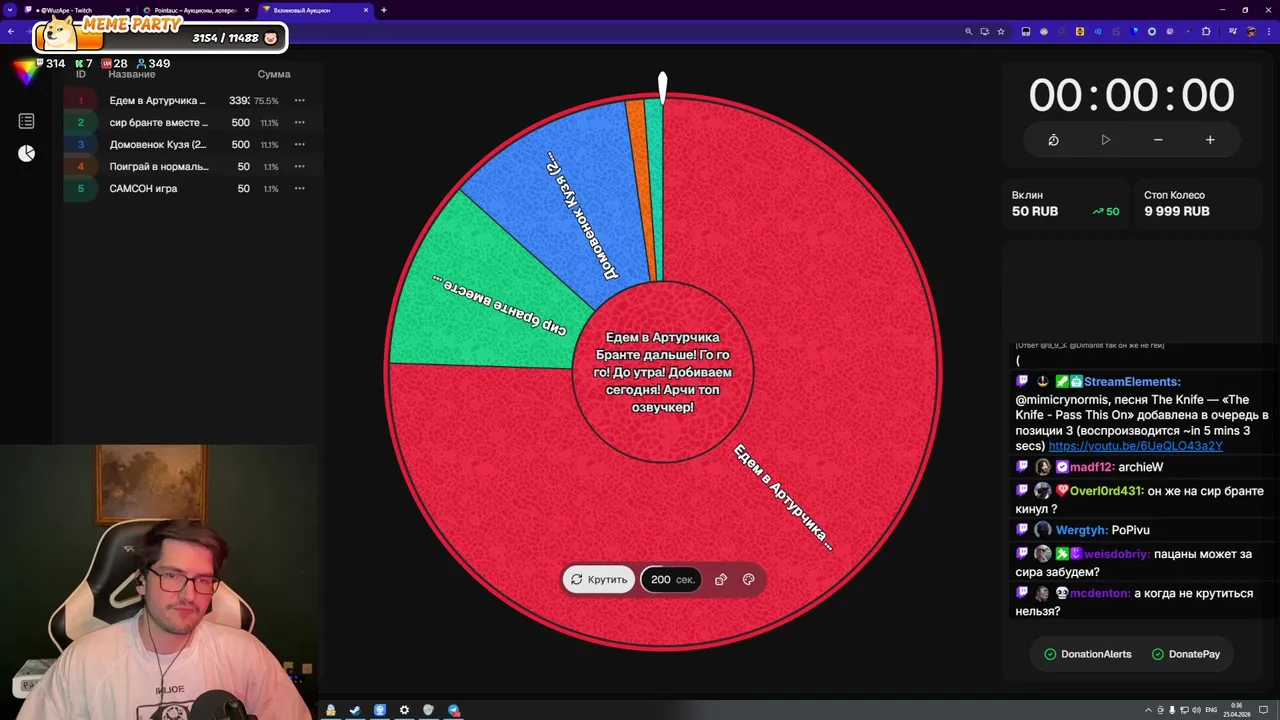Click StreamElements username in chat
Image resolution: width=1280 pixels, height=720 pixels.
pos(1132,381)
